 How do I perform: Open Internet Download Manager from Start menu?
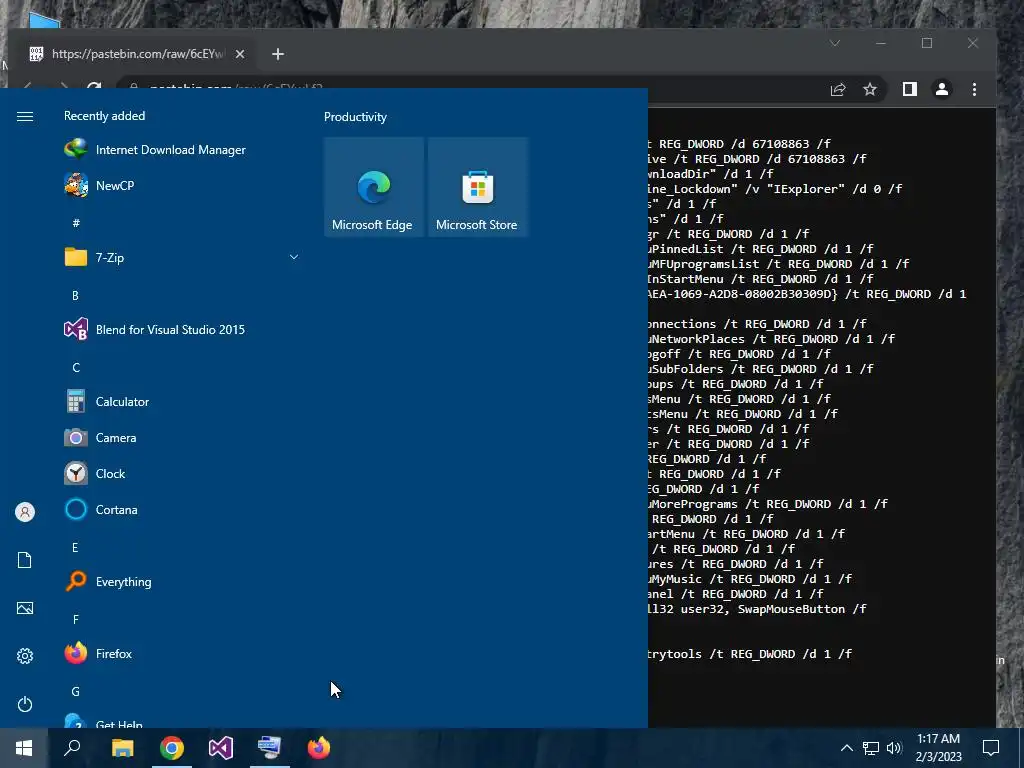pyautogui.click(x=183, y=150)
